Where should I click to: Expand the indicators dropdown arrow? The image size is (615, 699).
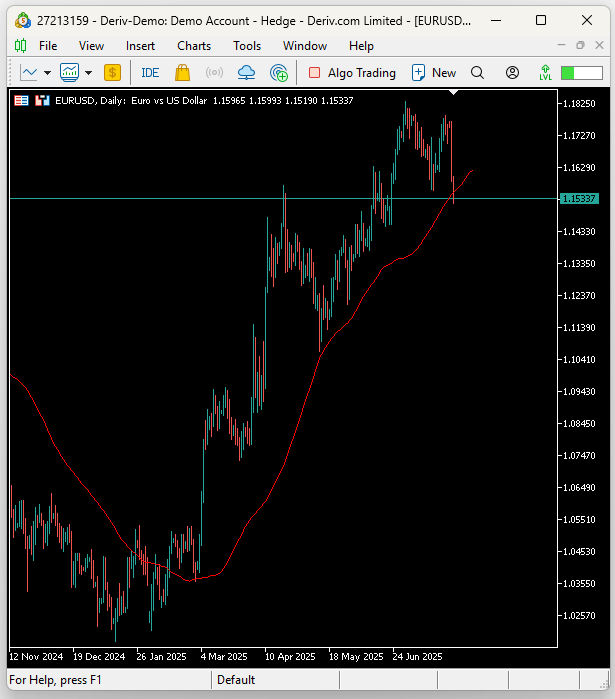pyautogui.click(x=88, y=73)
